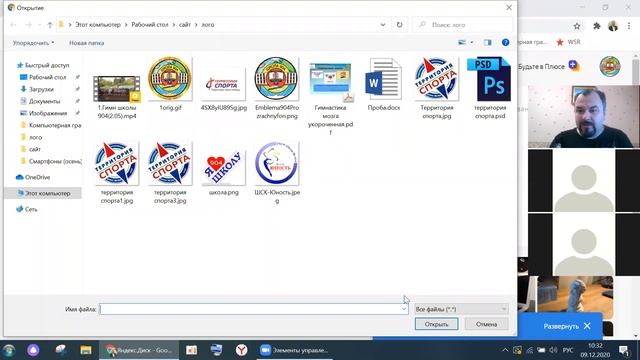This screenshot has height=360, width=640.
Task: Toggle the preview pane
Action: 487,42
